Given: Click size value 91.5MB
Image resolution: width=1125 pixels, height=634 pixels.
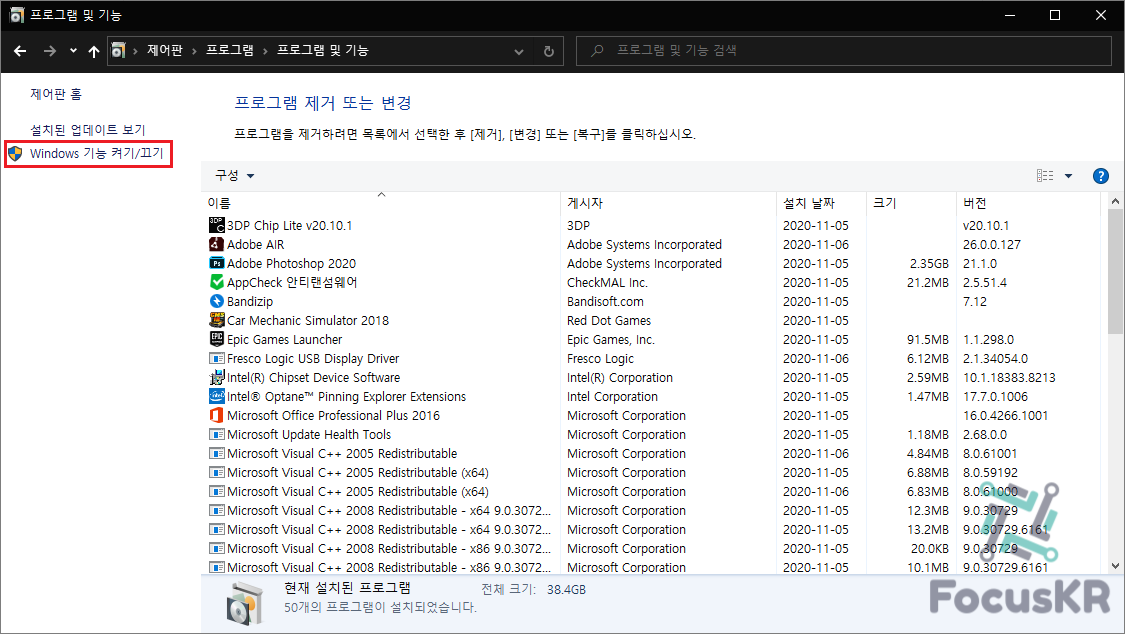Looking at the screenshot, I should [928, 339].
